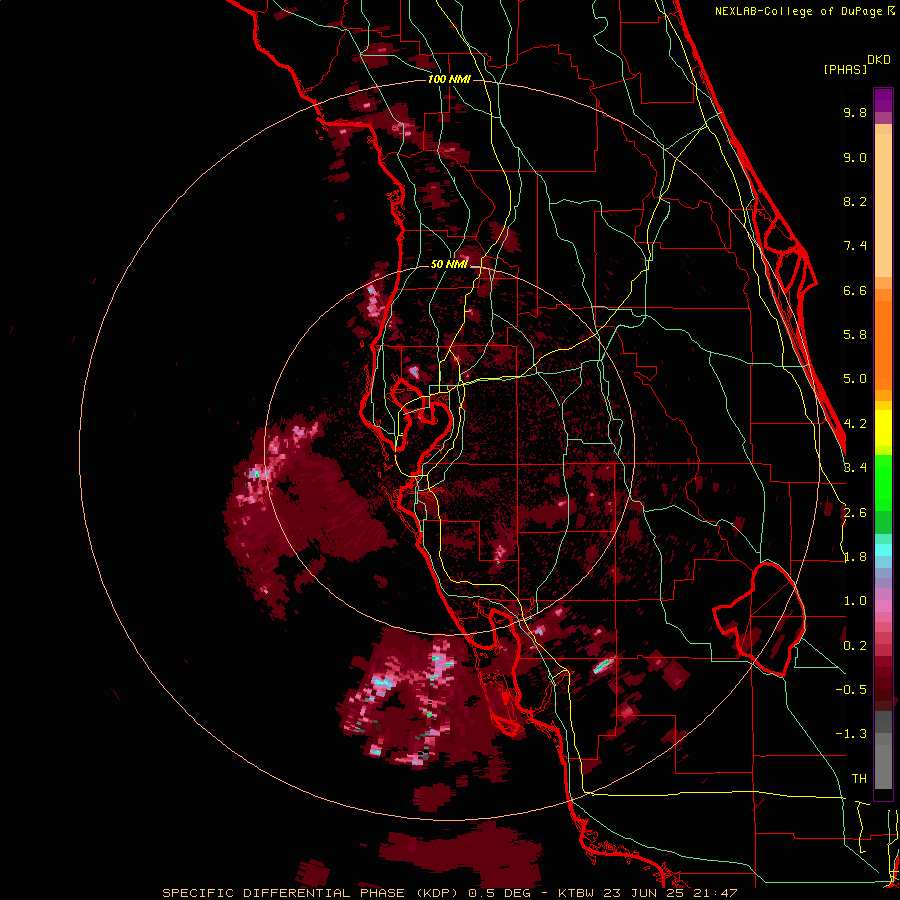This screenshot has width=900, height=900.
Task: Click the 2.6 scale value
Action: pos(855,513)
